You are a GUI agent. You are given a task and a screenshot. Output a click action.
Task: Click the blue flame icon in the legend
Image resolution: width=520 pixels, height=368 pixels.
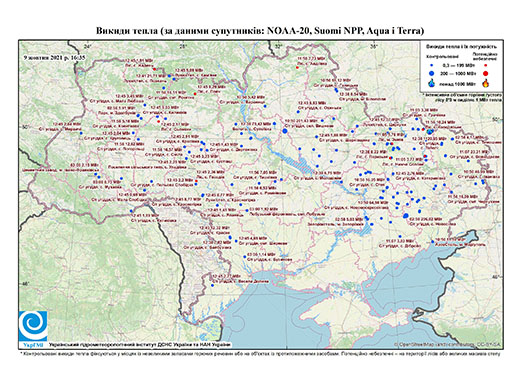432,83
